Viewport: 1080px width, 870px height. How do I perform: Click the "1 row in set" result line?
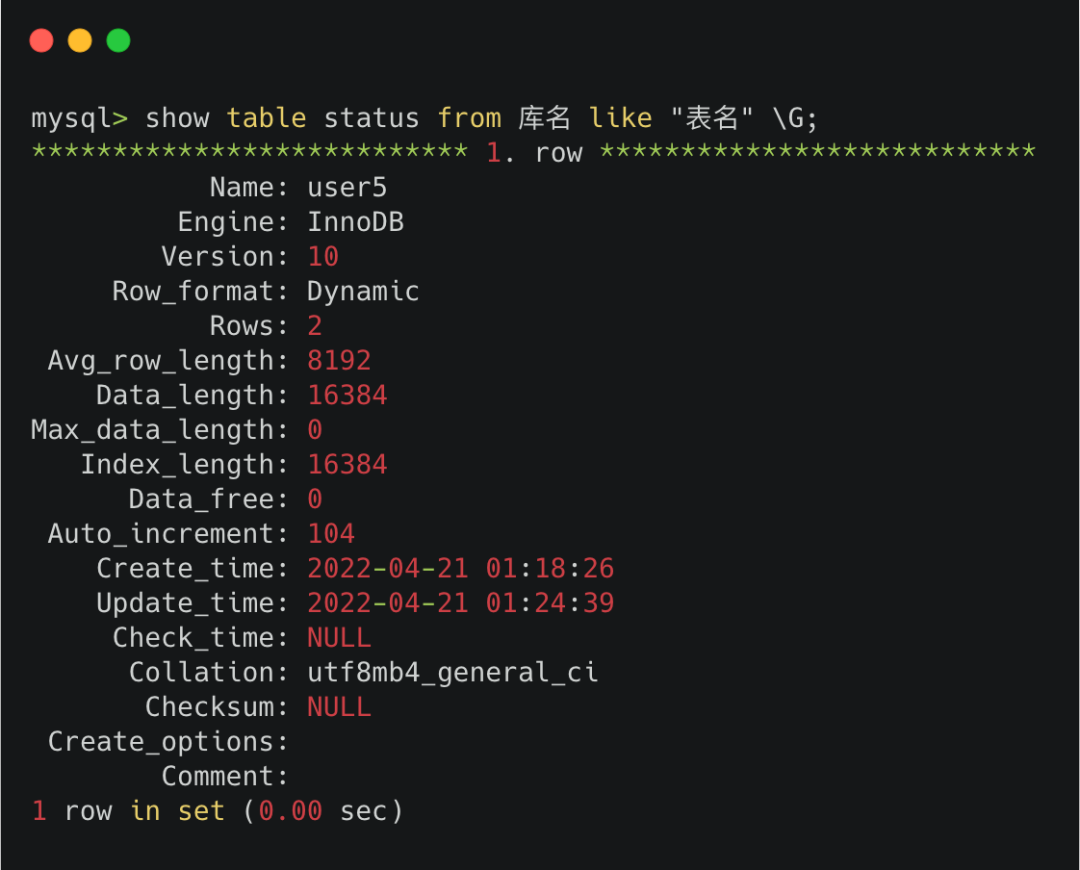pyautogui.click(x=217, y=811)
